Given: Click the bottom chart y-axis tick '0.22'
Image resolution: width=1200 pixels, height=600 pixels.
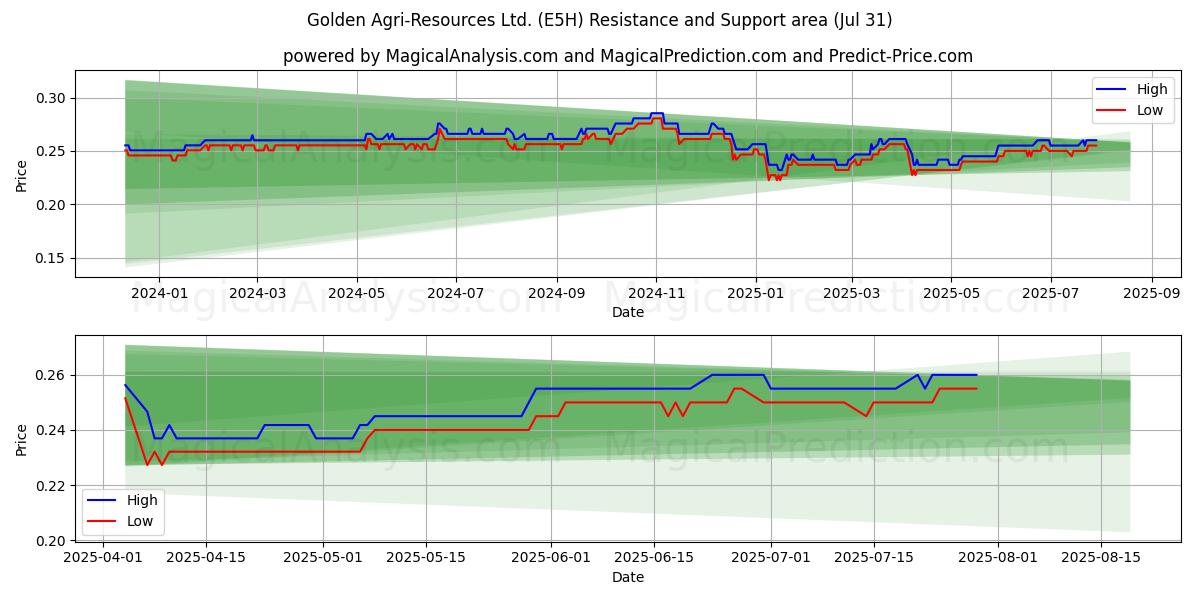Looking at the screenshot, I should click(x=52, y=486).
